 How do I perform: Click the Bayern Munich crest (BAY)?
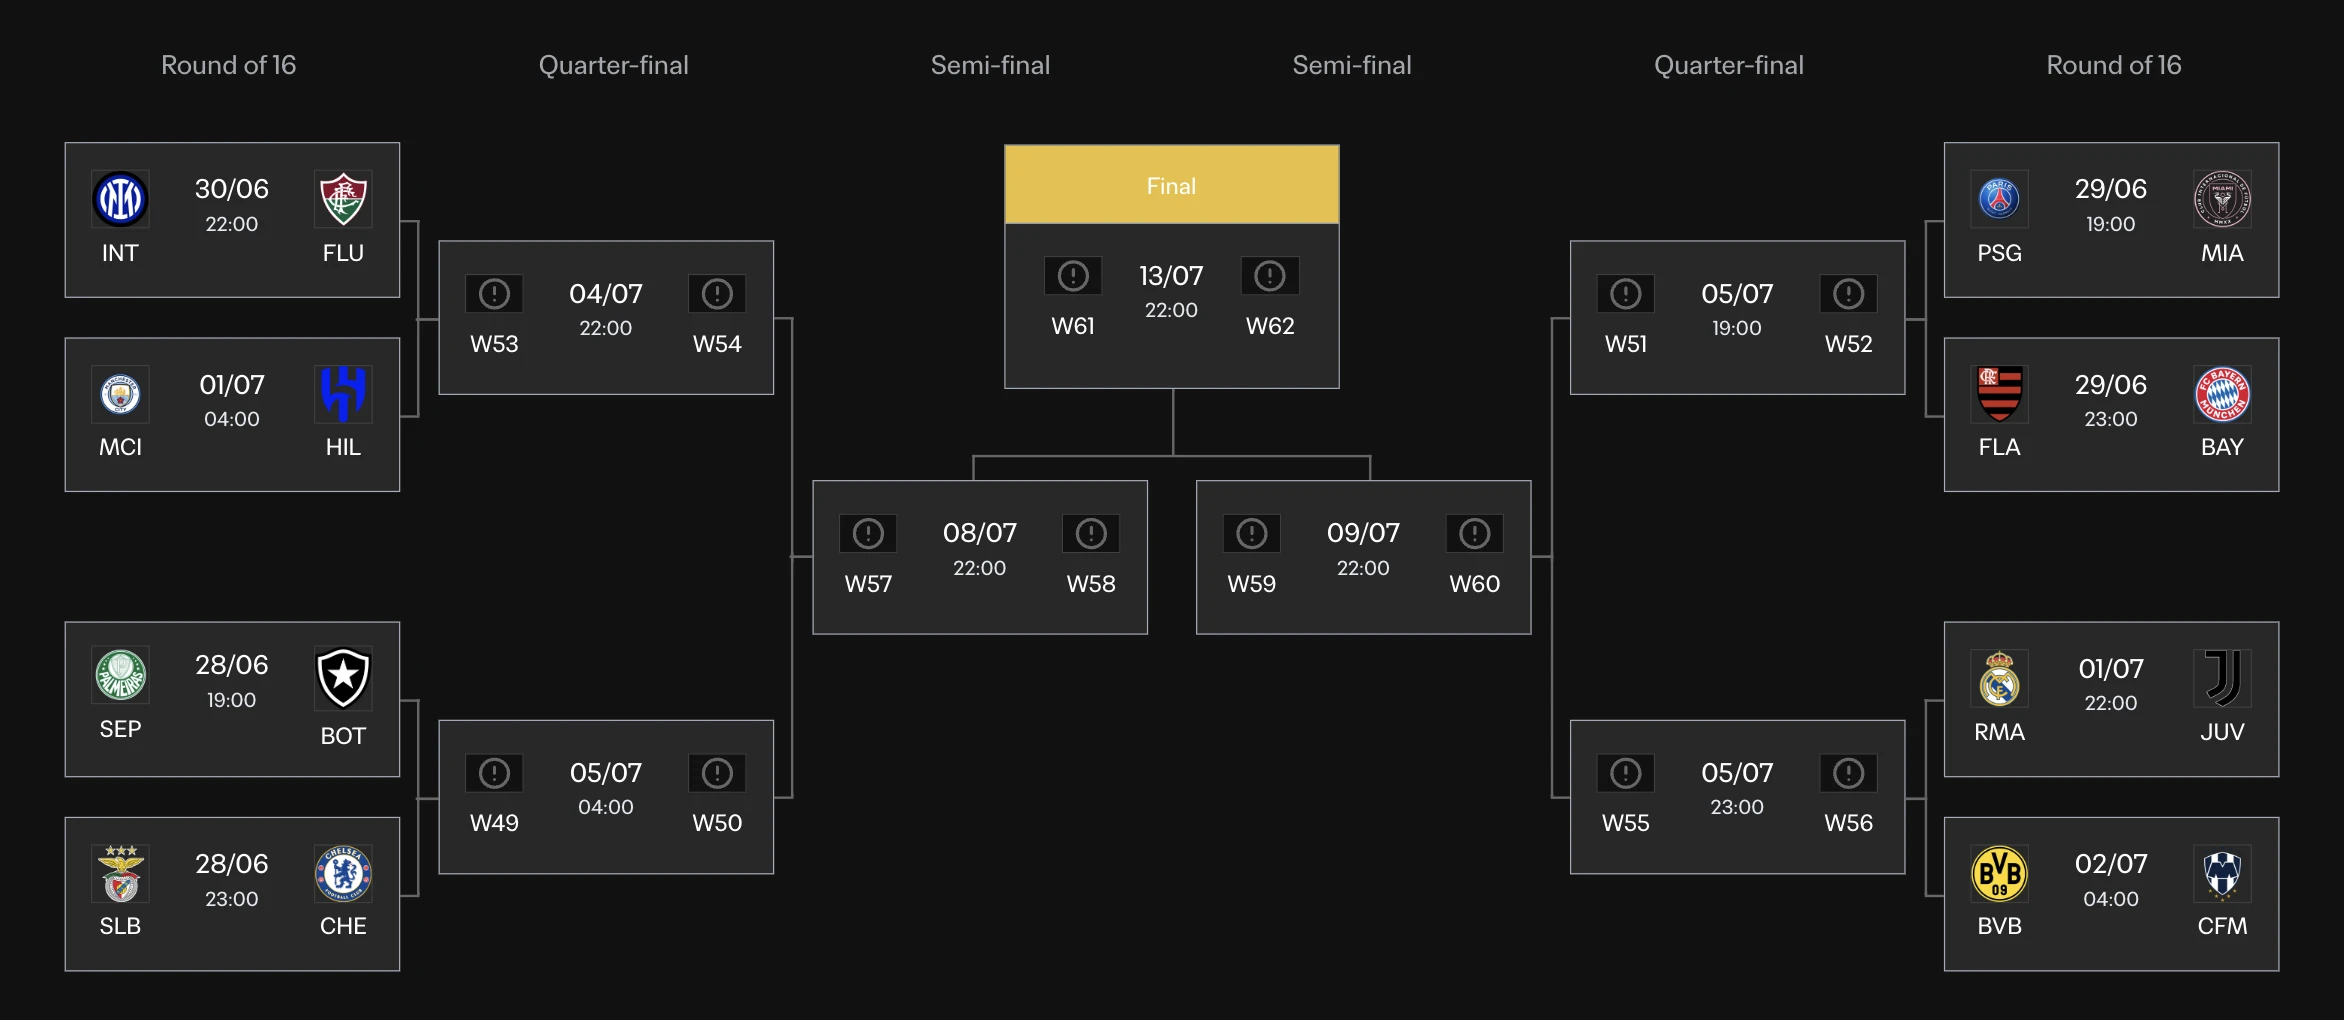[x=2222, y=394]
